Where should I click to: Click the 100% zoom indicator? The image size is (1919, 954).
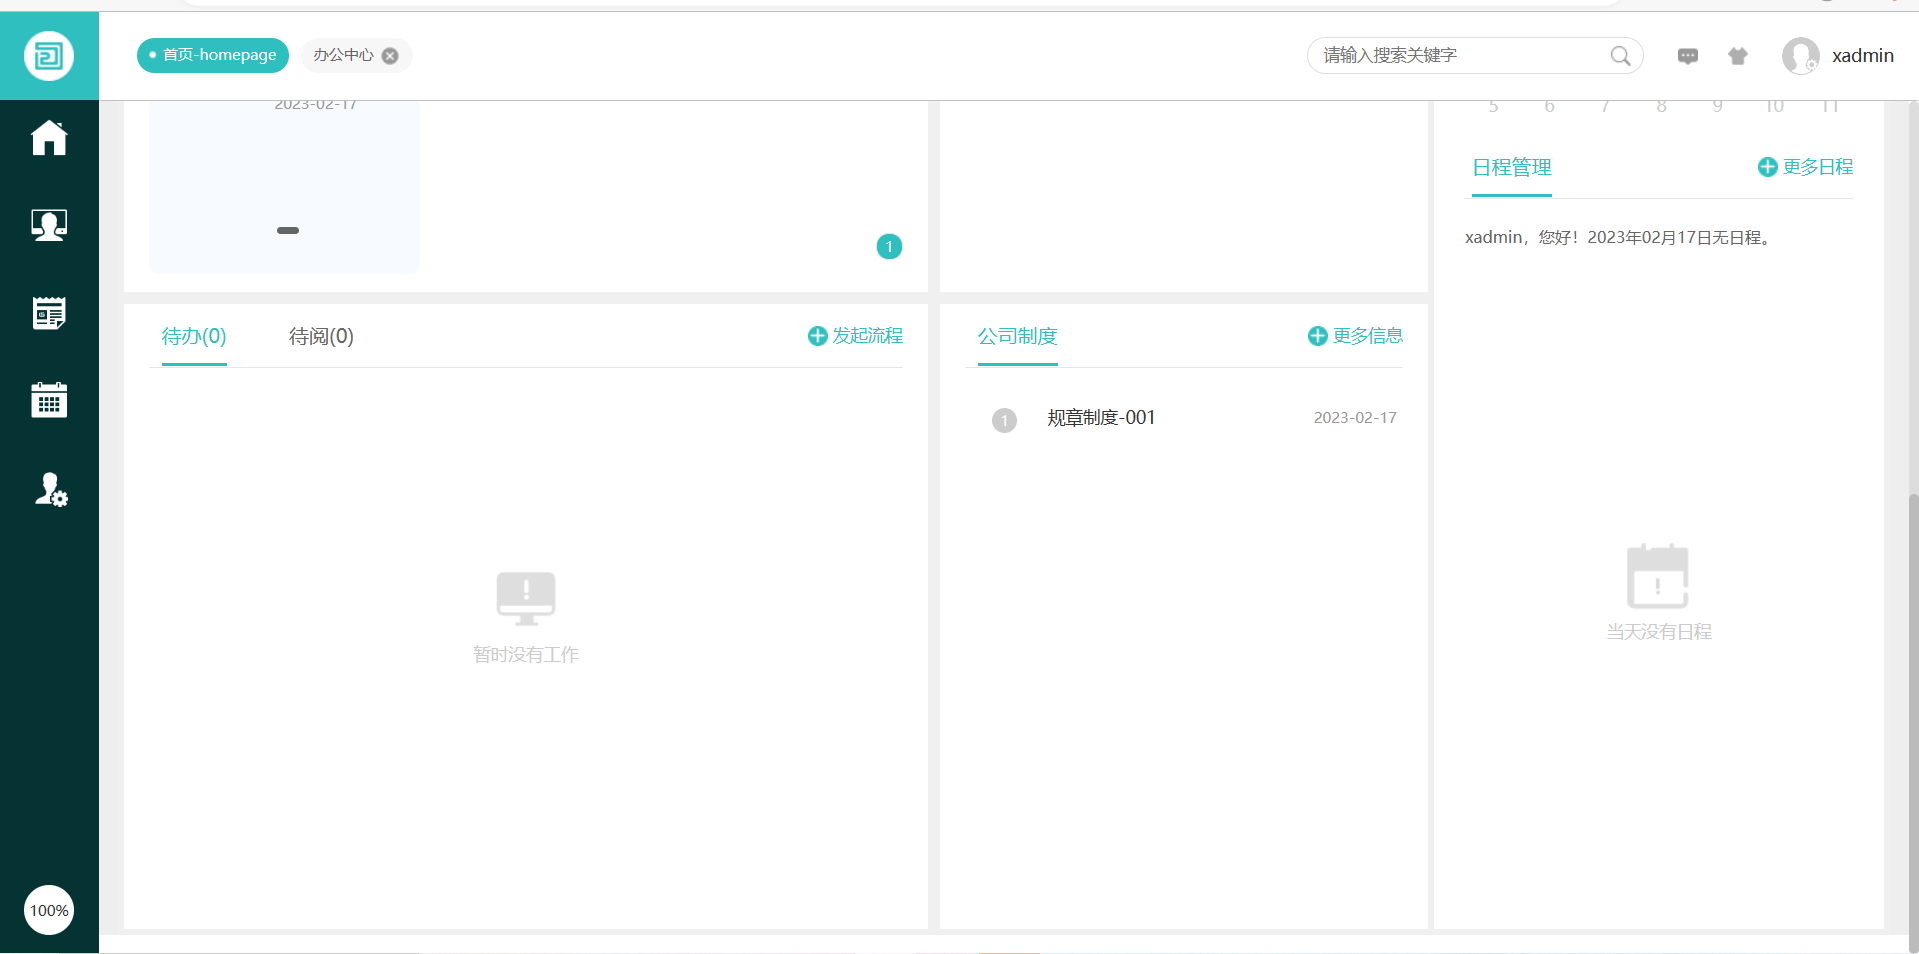pyautogui.click(x=49, y=910)
